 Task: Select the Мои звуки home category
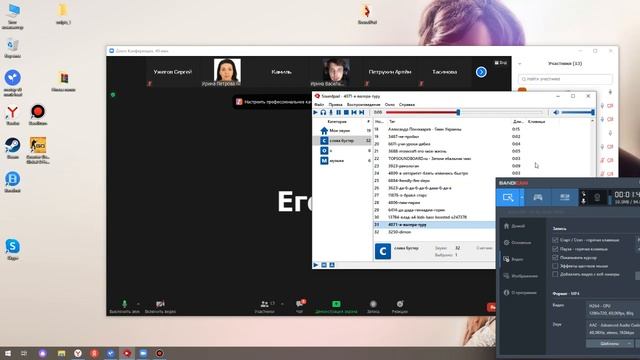pyautogui.click(x=342, y=131)
